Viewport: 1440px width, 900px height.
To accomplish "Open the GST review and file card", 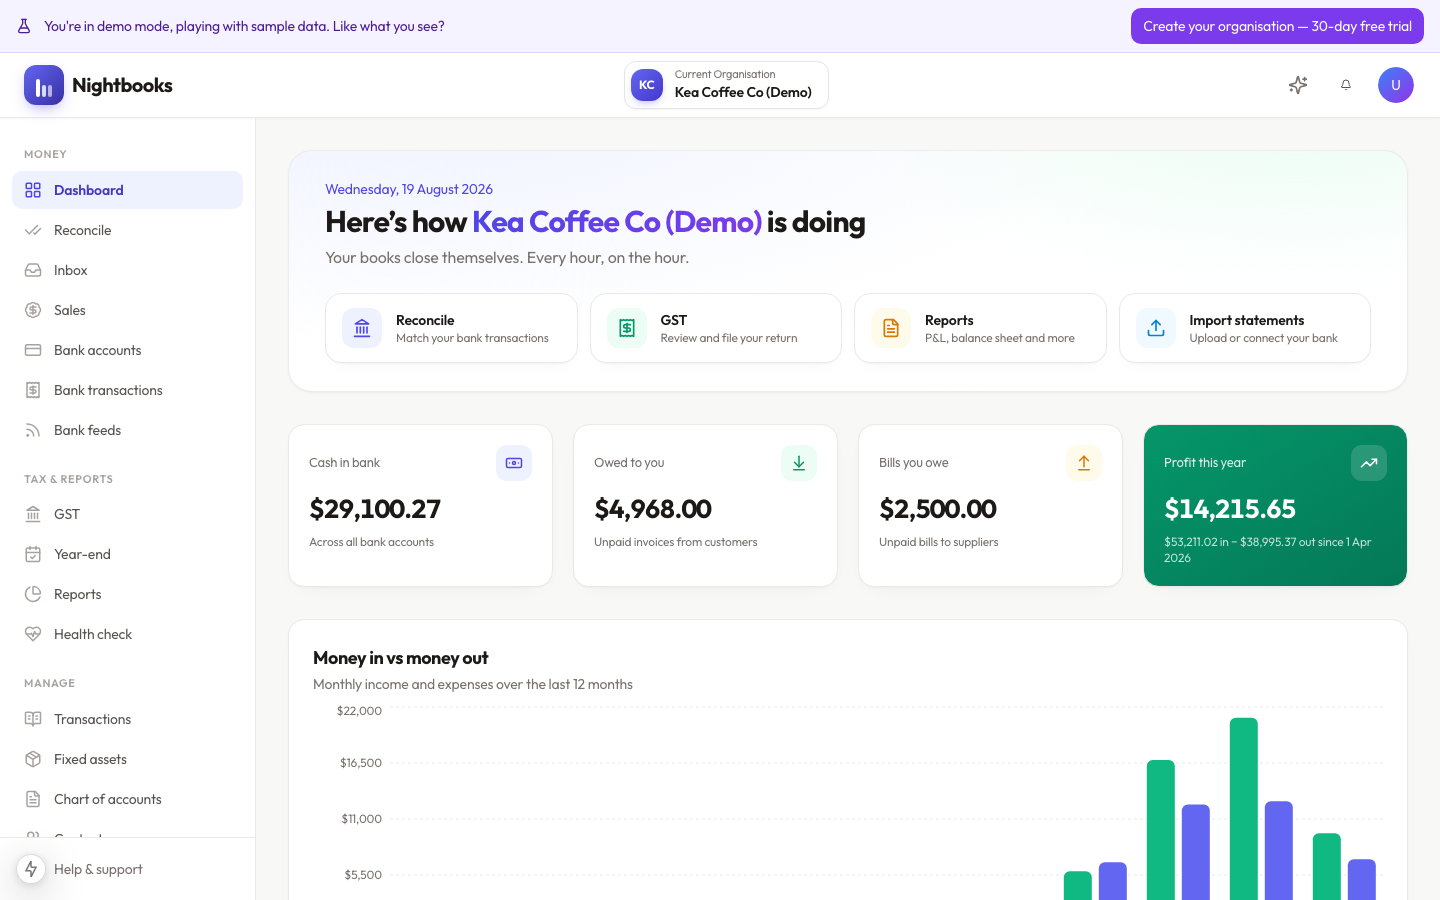I will pos(716,328).
